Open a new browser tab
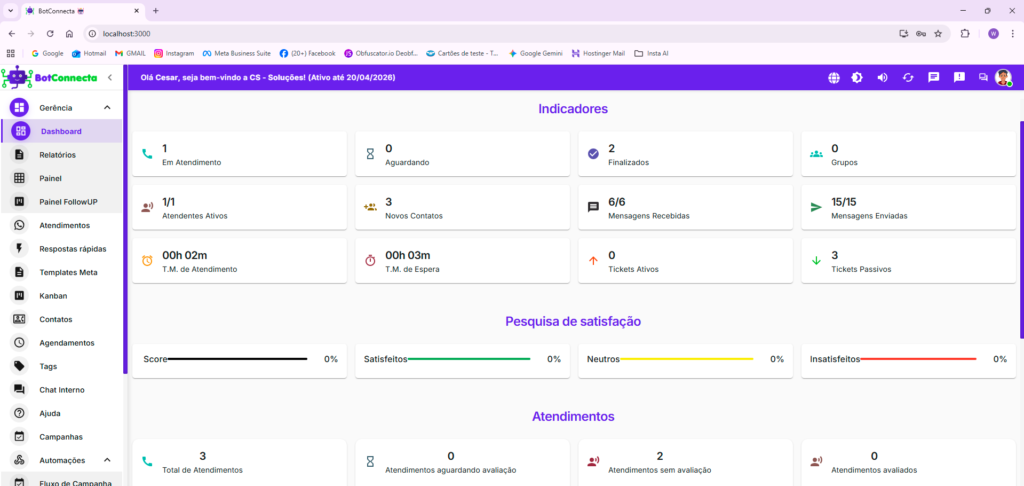 [x=155, y=11]
